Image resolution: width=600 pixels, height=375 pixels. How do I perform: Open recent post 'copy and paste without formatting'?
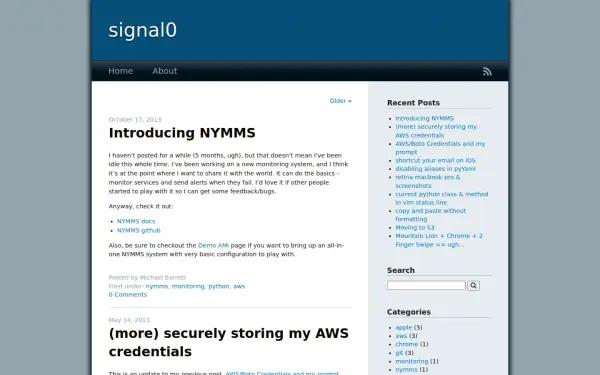[430, 215]
